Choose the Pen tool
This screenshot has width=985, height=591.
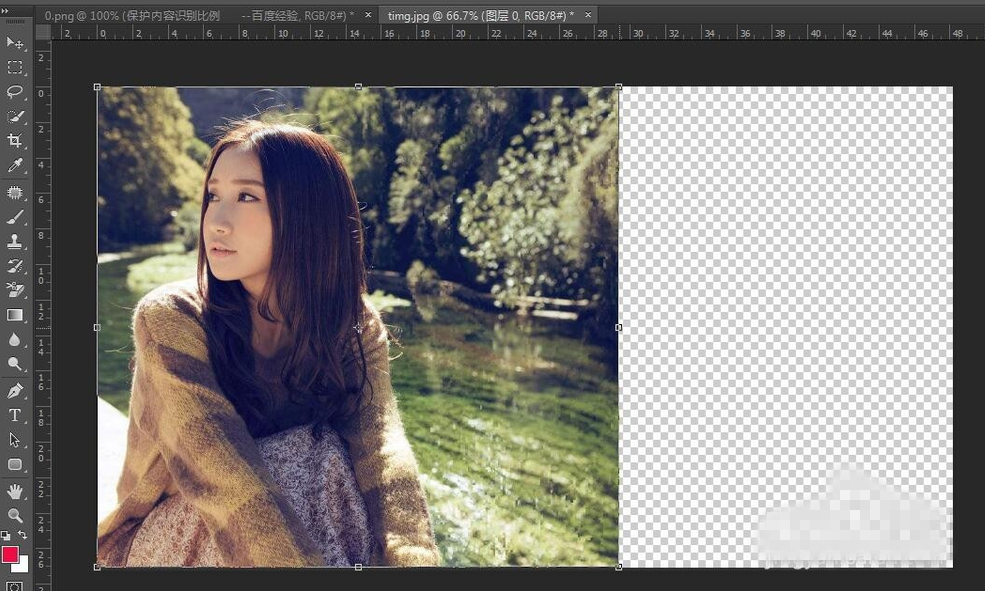[x=15, y=390]
